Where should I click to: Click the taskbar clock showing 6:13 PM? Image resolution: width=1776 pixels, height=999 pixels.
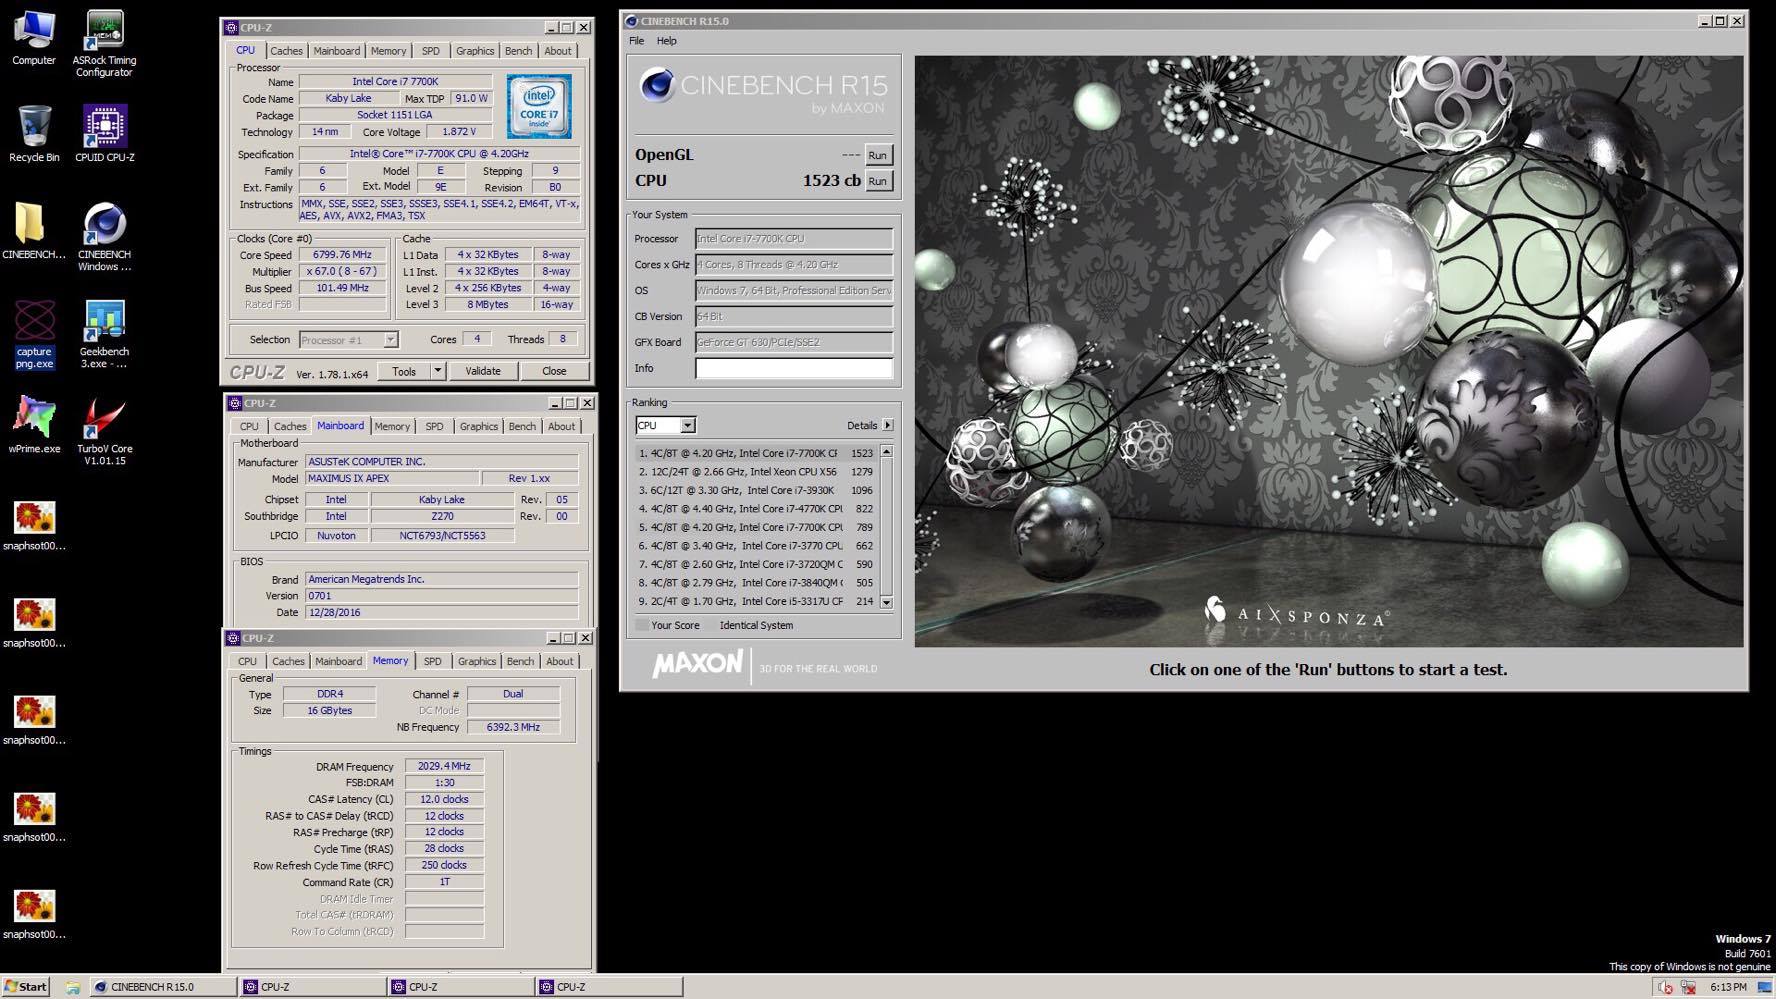click(x=1728, y=987)
